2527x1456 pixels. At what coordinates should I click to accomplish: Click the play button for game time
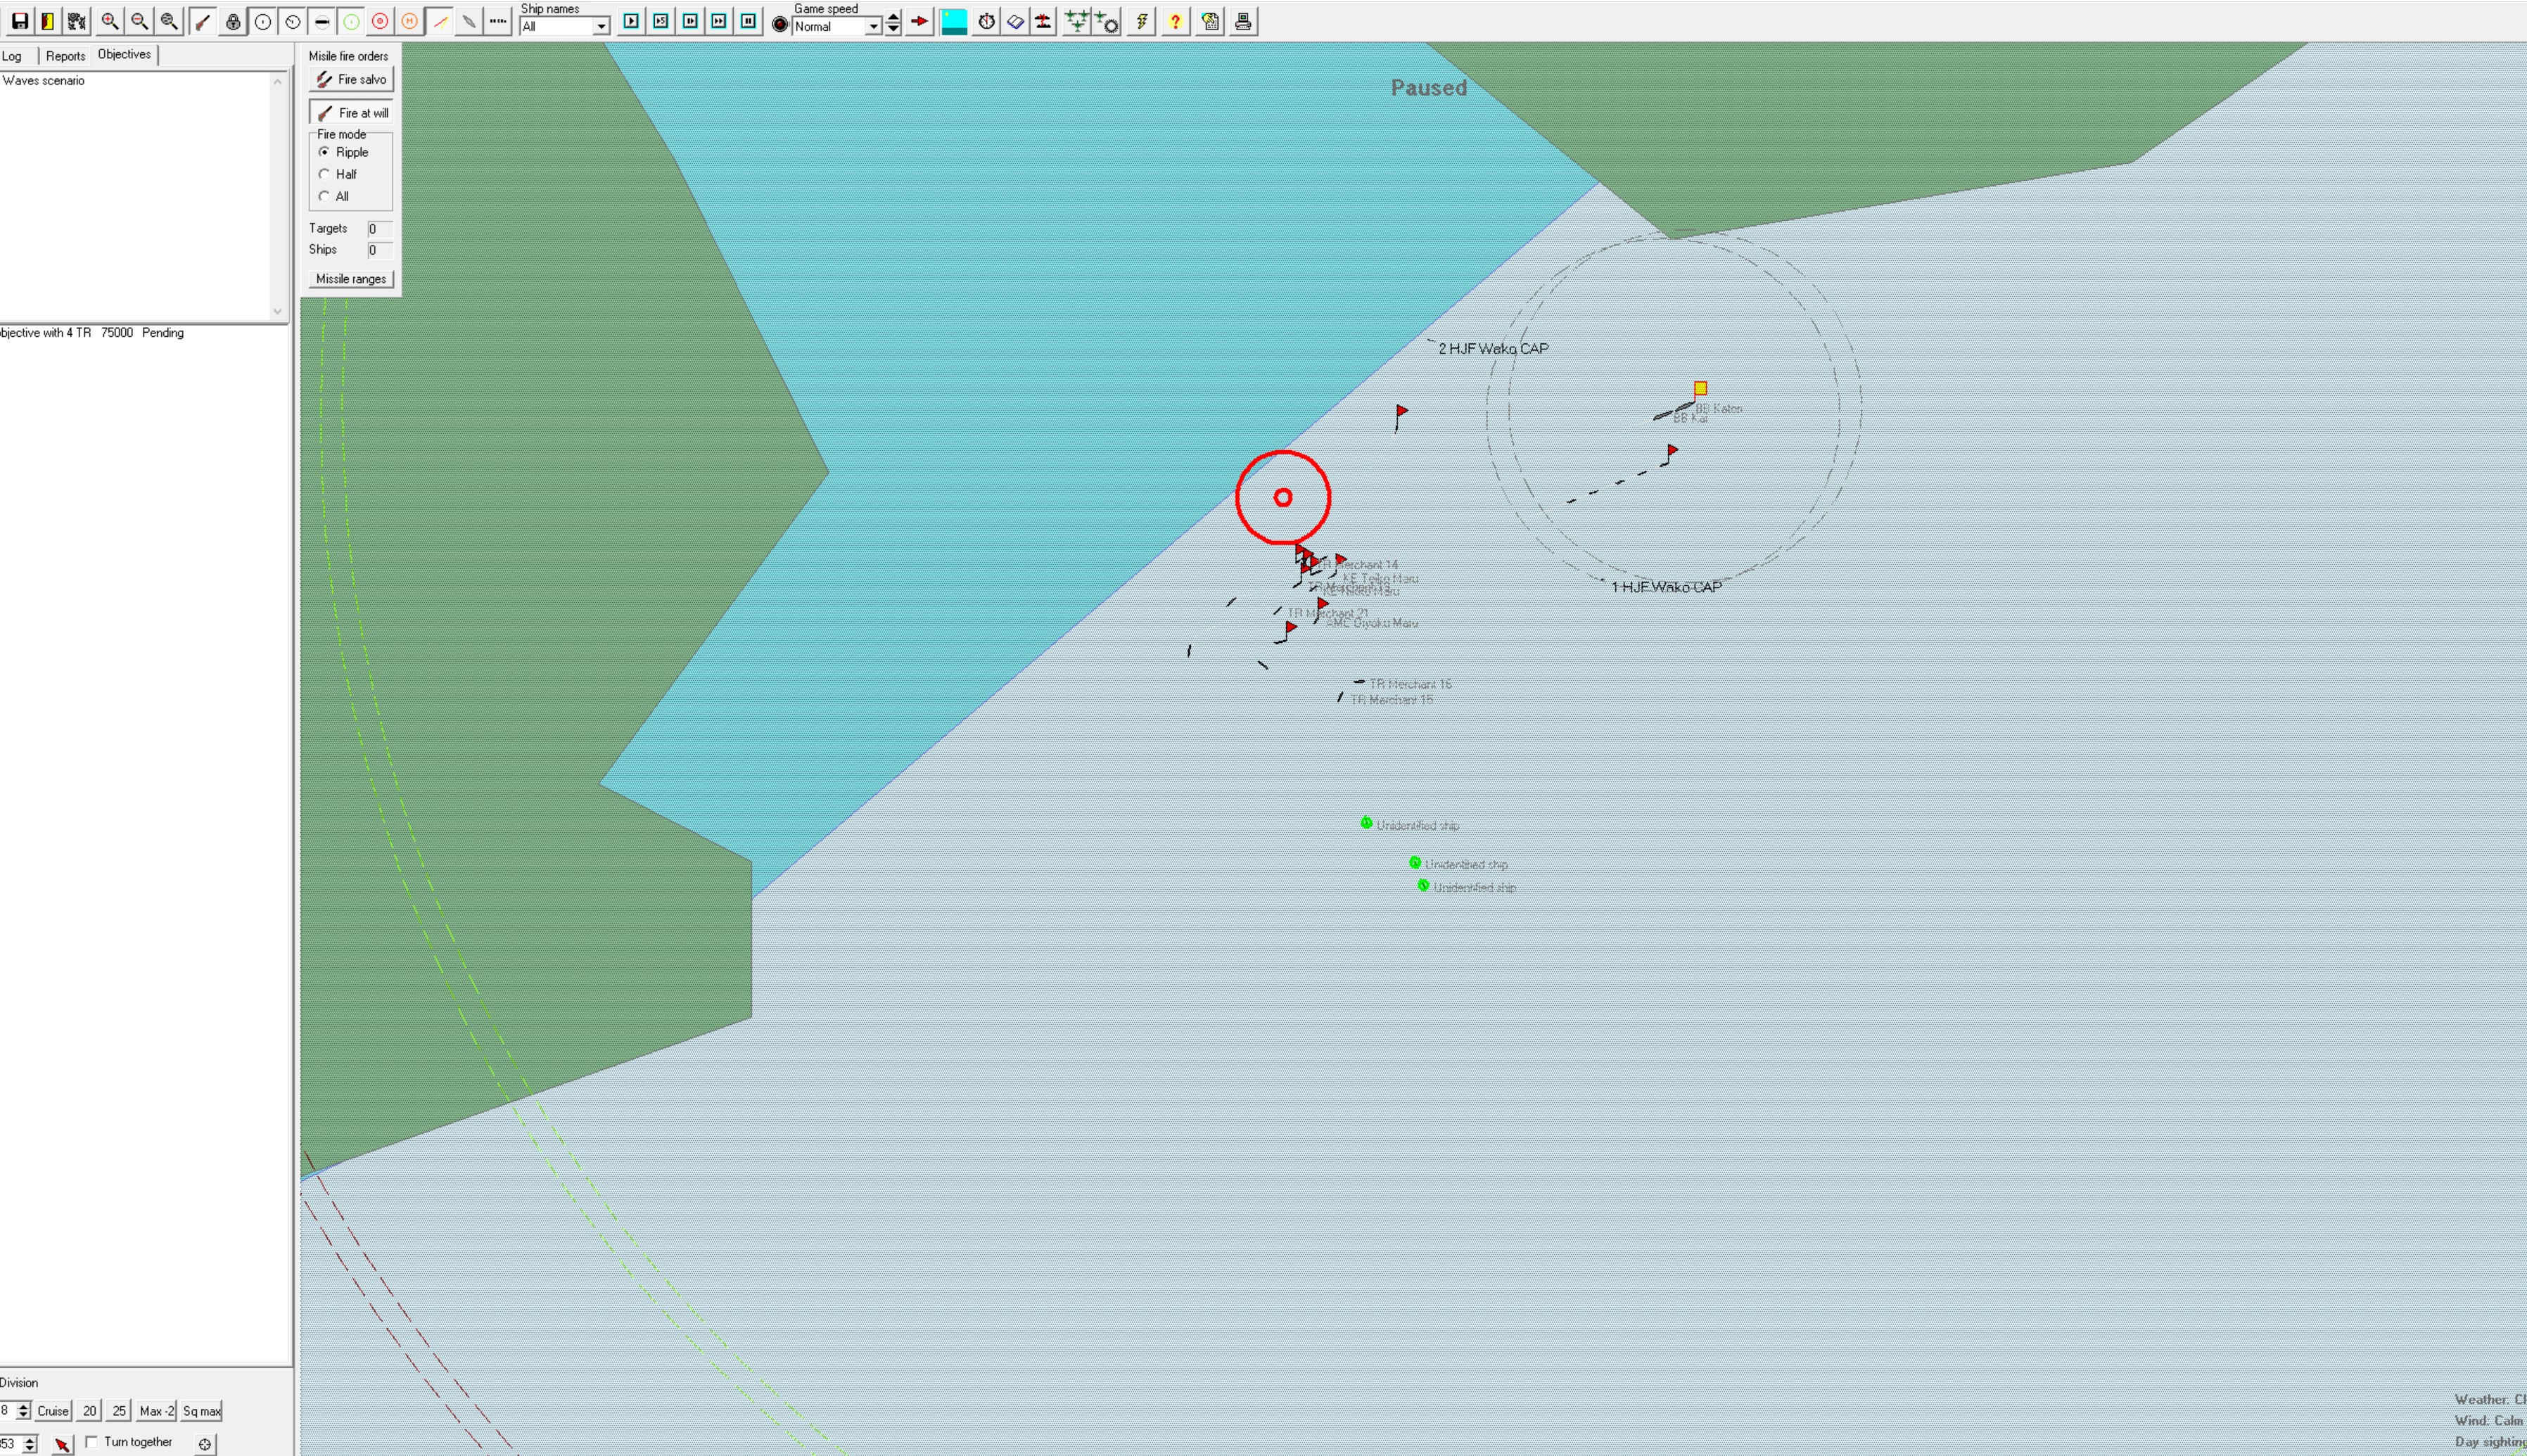(631, 21)
